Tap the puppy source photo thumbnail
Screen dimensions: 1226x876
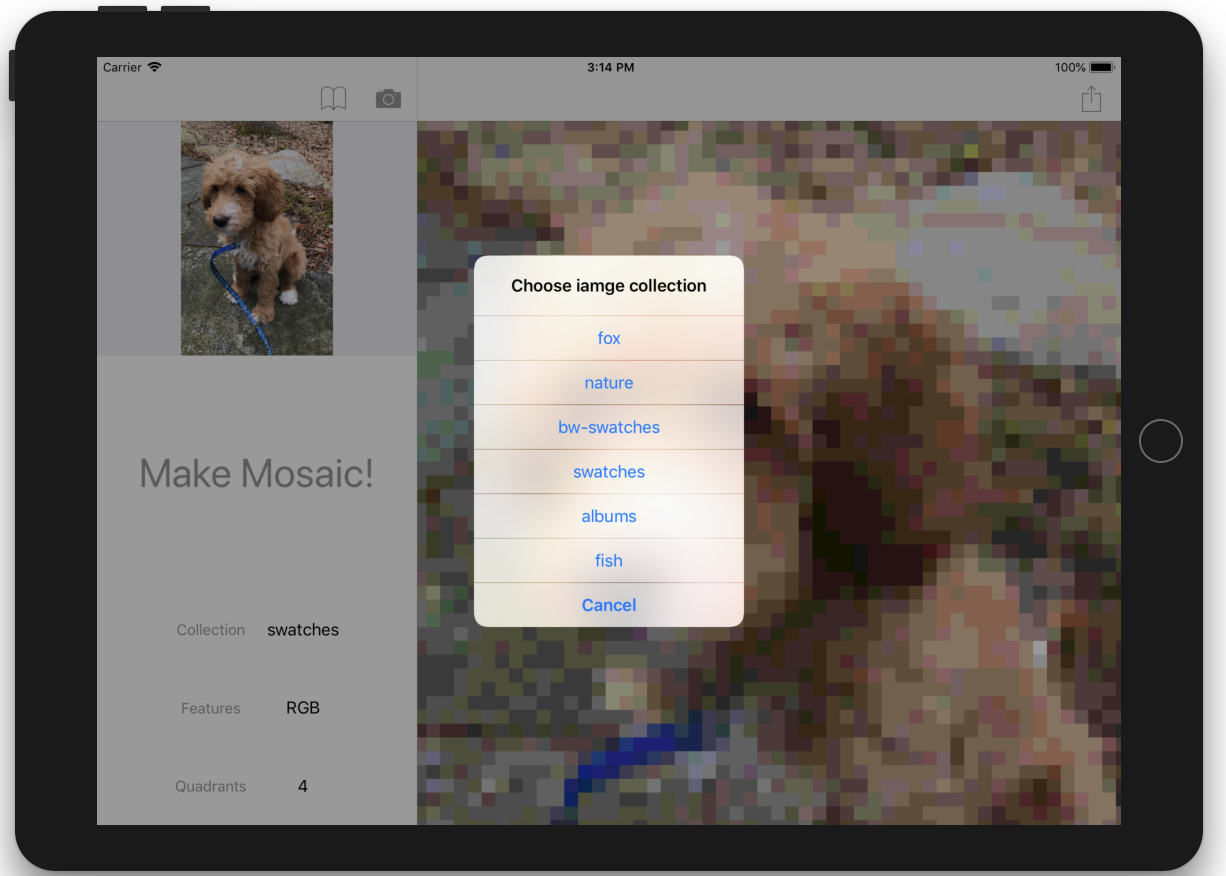(x=257, y=238)
